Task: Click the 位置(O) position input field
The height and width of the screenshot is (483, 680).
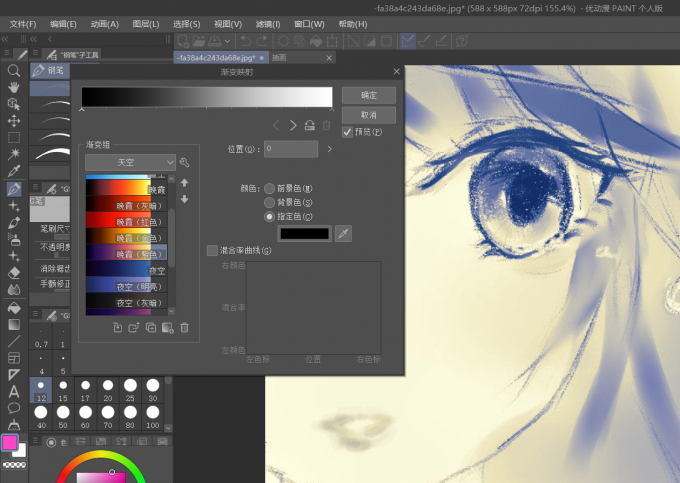Action: point(291,149)
